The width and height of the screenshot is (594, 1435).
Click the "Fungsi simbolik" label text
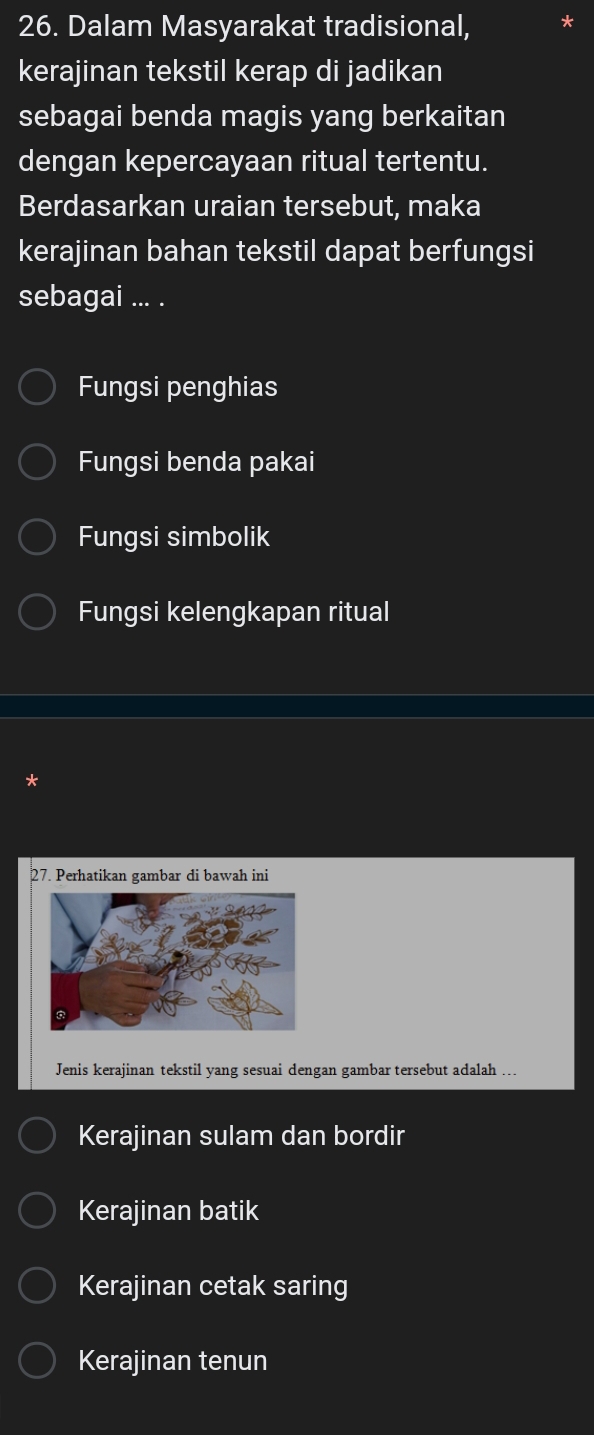point(175,538)
